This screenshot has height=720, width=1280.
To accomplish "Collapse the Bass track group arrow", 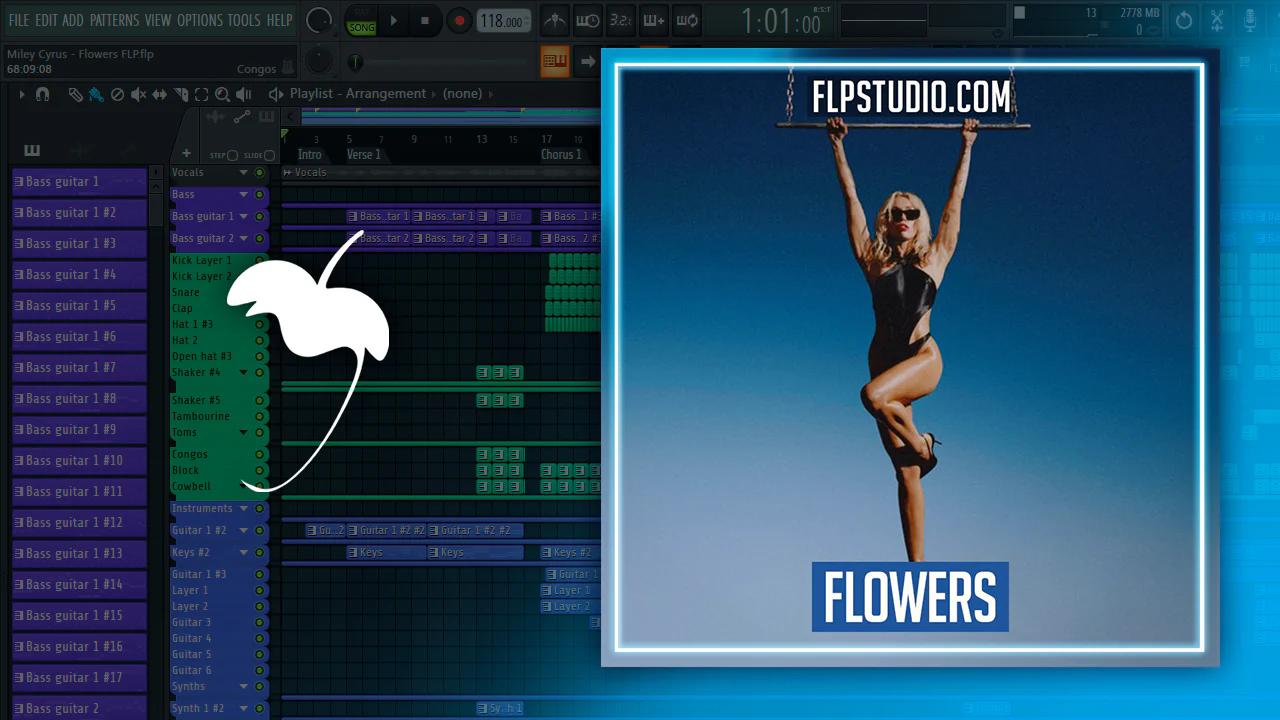I will point(243,194).
